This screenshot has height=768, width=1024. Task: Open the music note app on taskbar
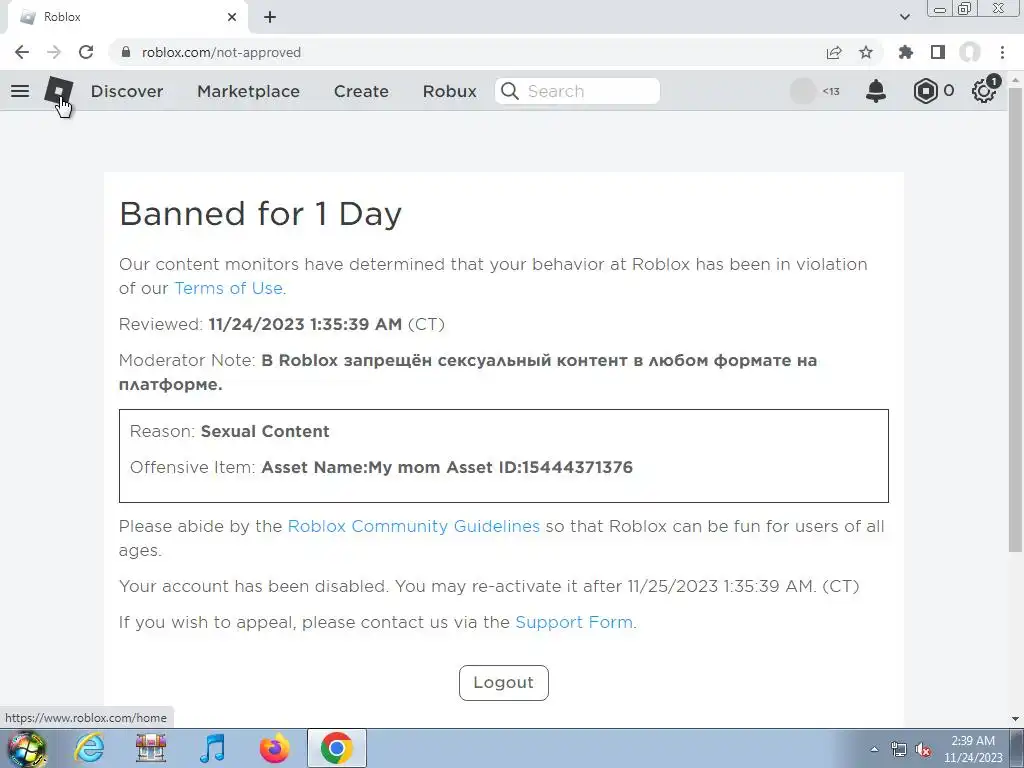[212, 748]
